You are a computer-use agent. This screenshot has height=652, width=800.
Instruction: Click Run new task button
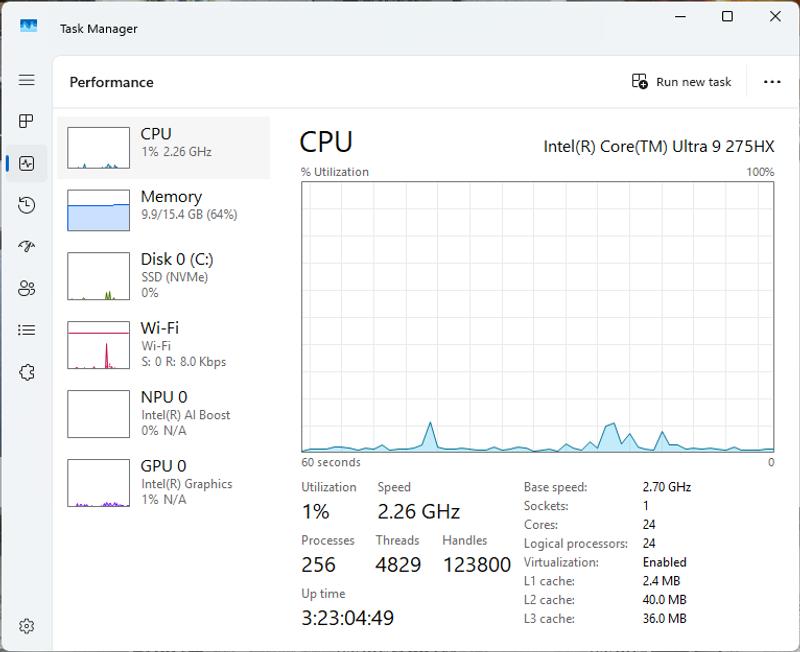tap(681, 82)
